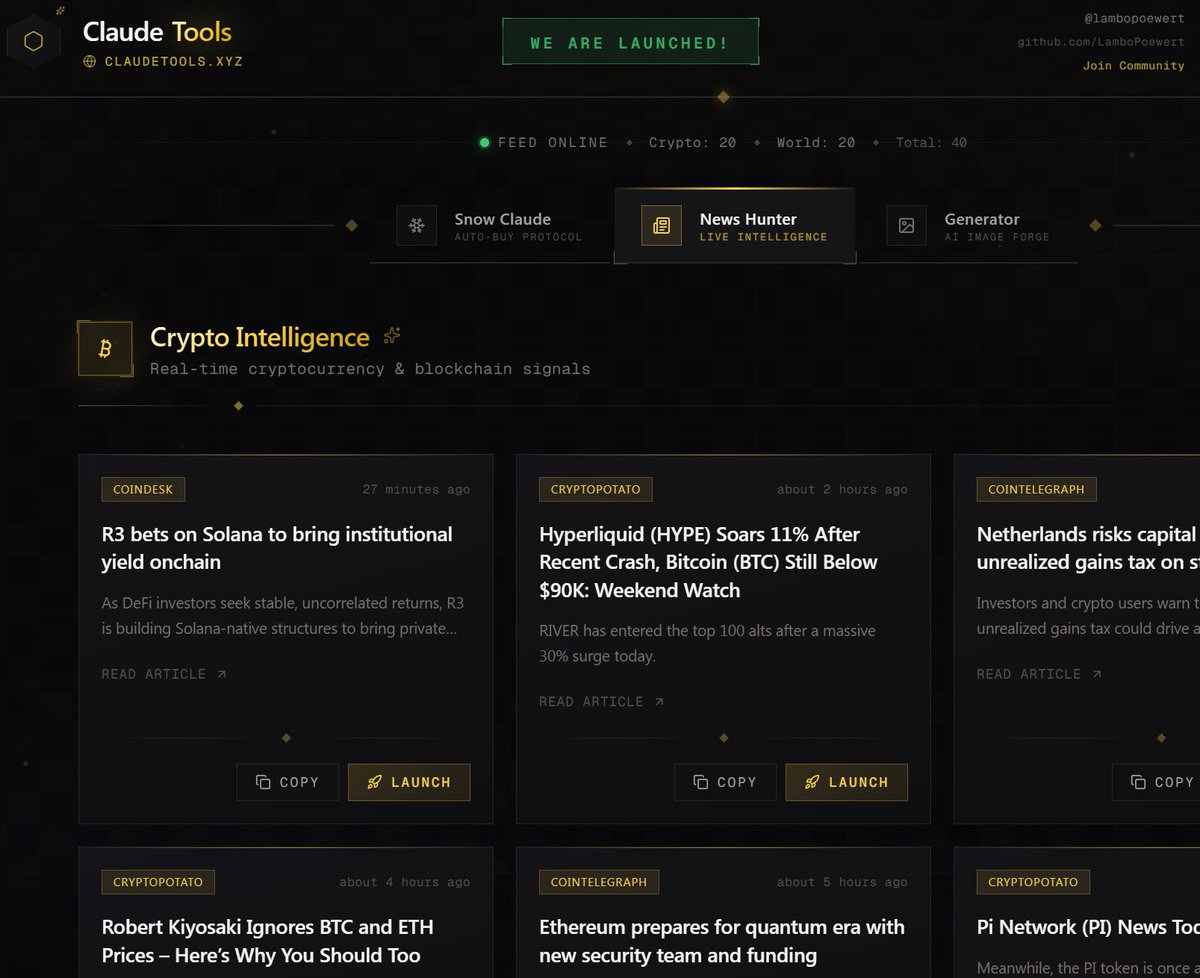Select the News Hunter Live Intelligence tab
Viewport: 1200px width, 978px height.
[735, 226]
